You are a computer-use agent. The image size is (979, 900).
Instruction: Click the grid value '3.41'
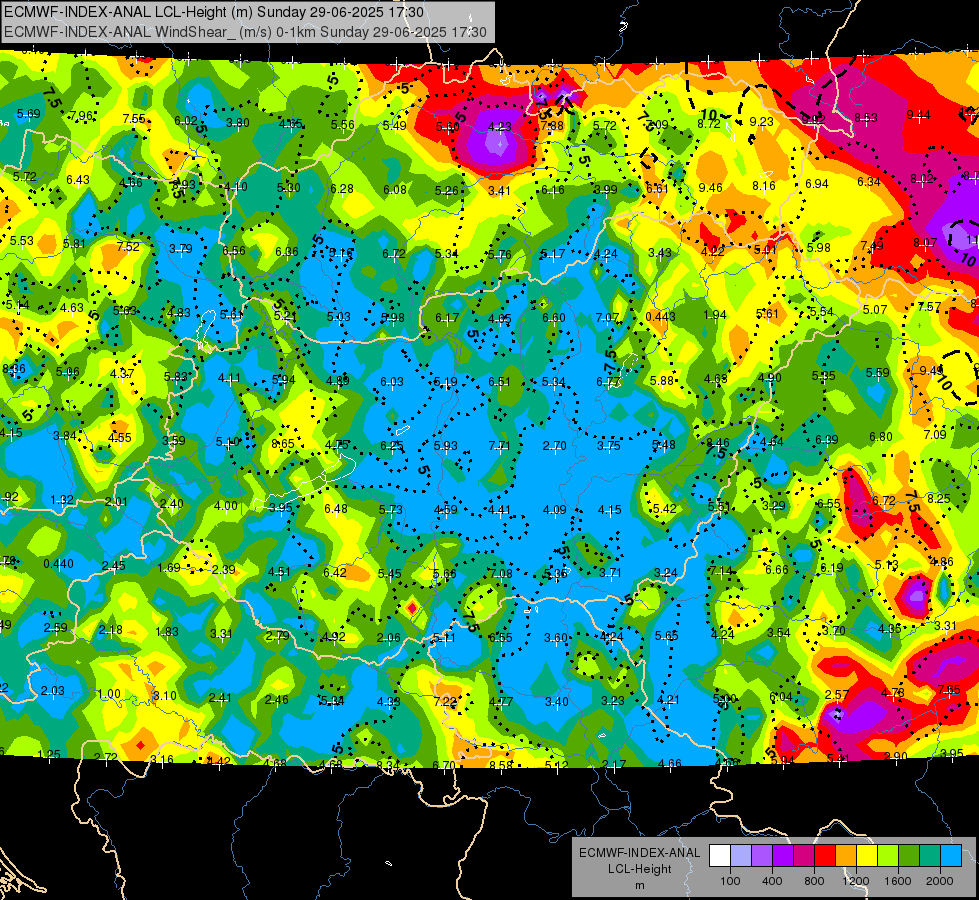pos(499,190)
